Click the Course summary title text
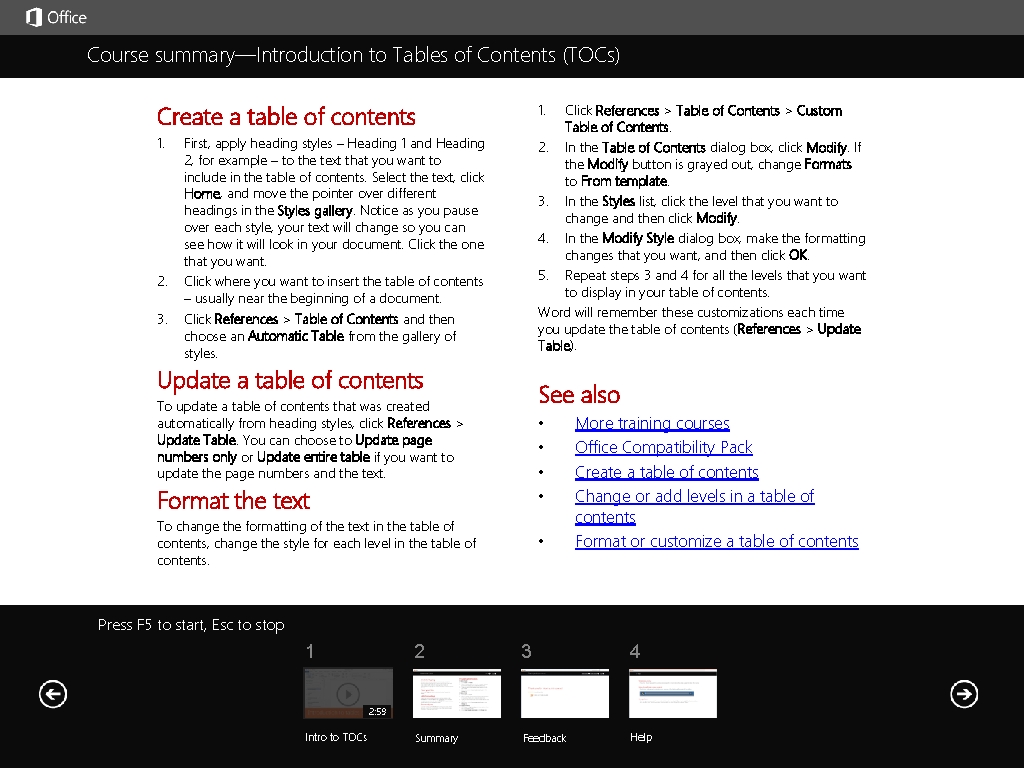1024x768 pixels. click(353, 55)
